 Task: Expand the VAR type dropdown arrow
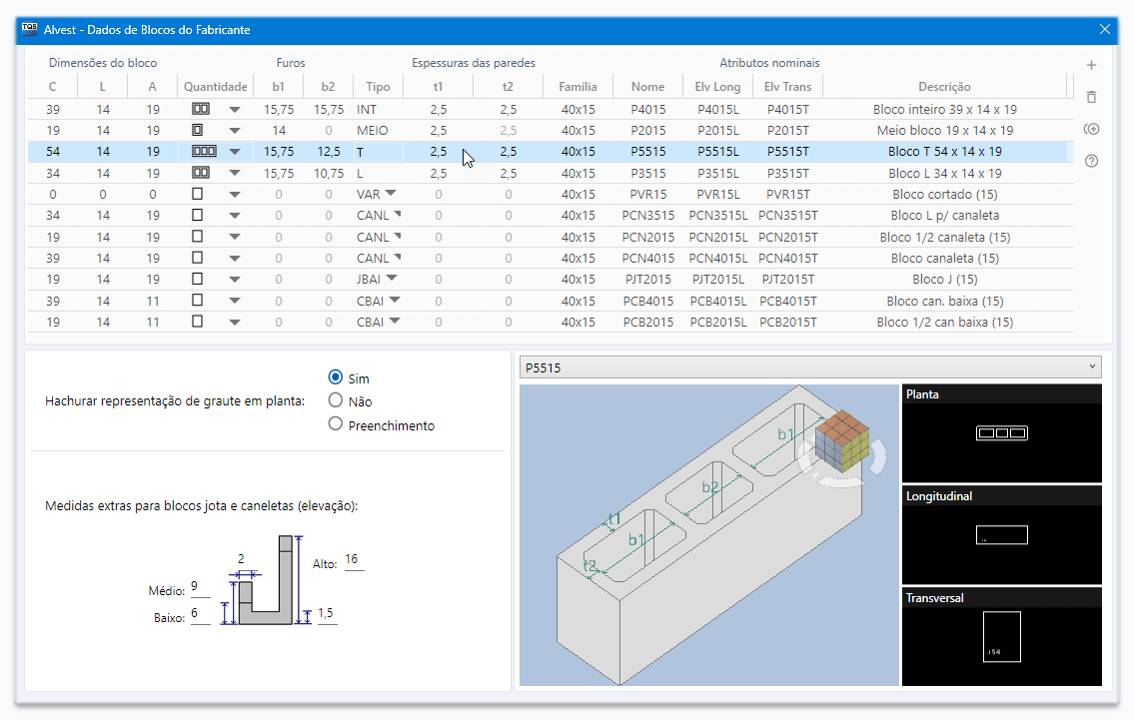(x=391, y=194)
